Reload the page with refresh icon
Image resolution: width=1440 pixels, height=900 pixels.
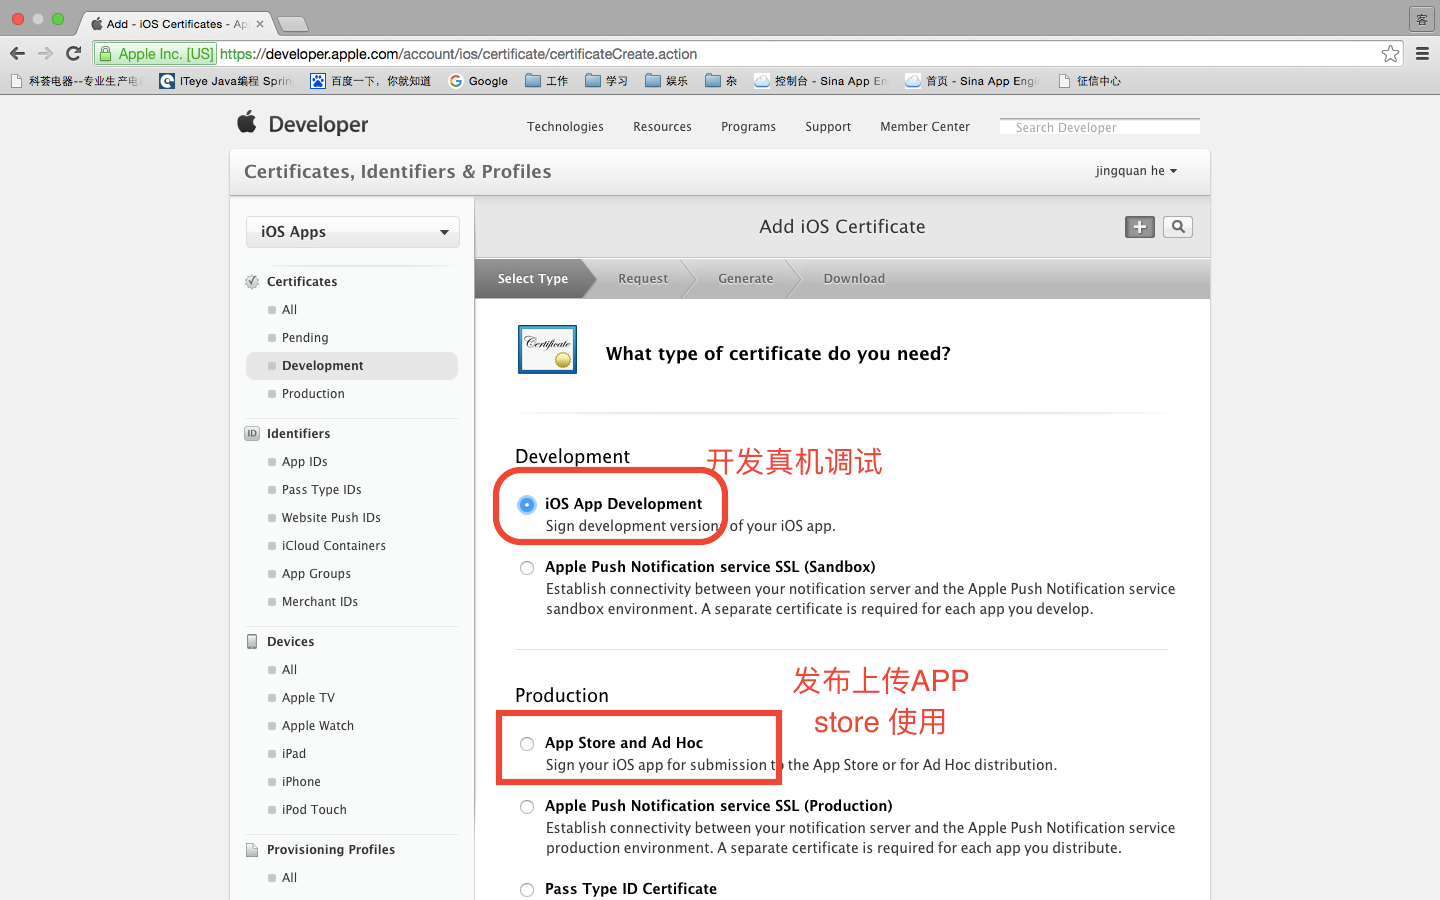73,54
